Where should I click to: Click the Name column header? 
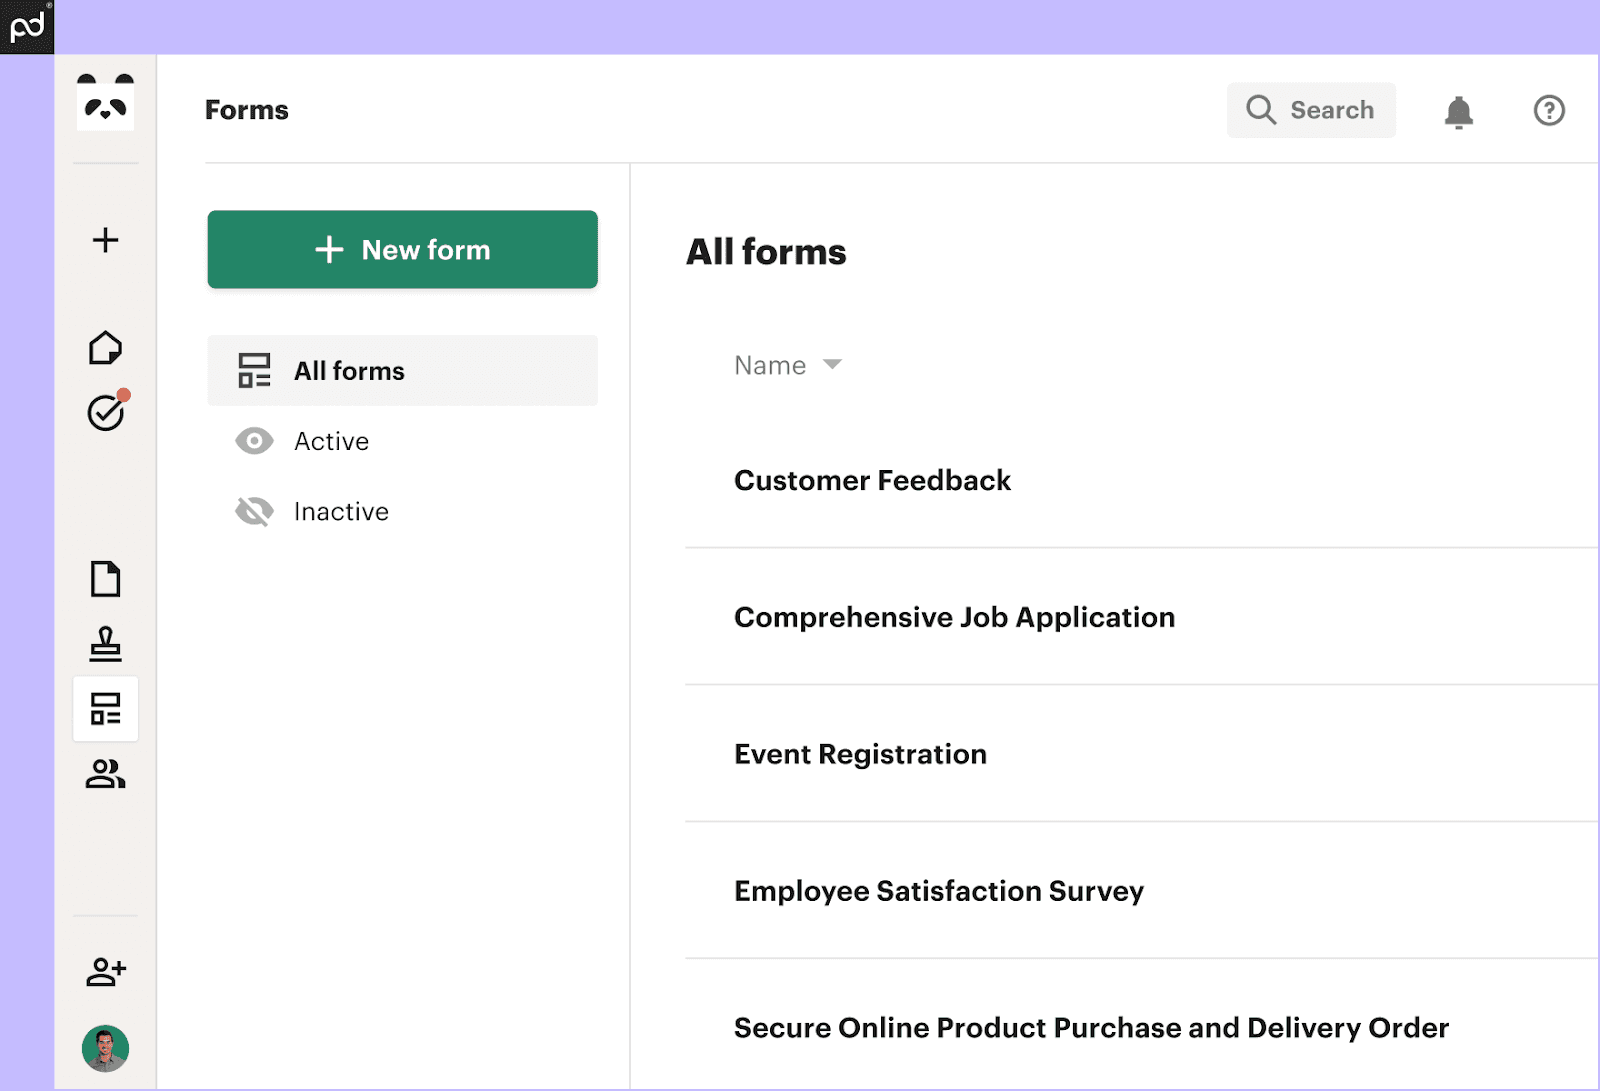pyautogui.click(x=770, y=365)
